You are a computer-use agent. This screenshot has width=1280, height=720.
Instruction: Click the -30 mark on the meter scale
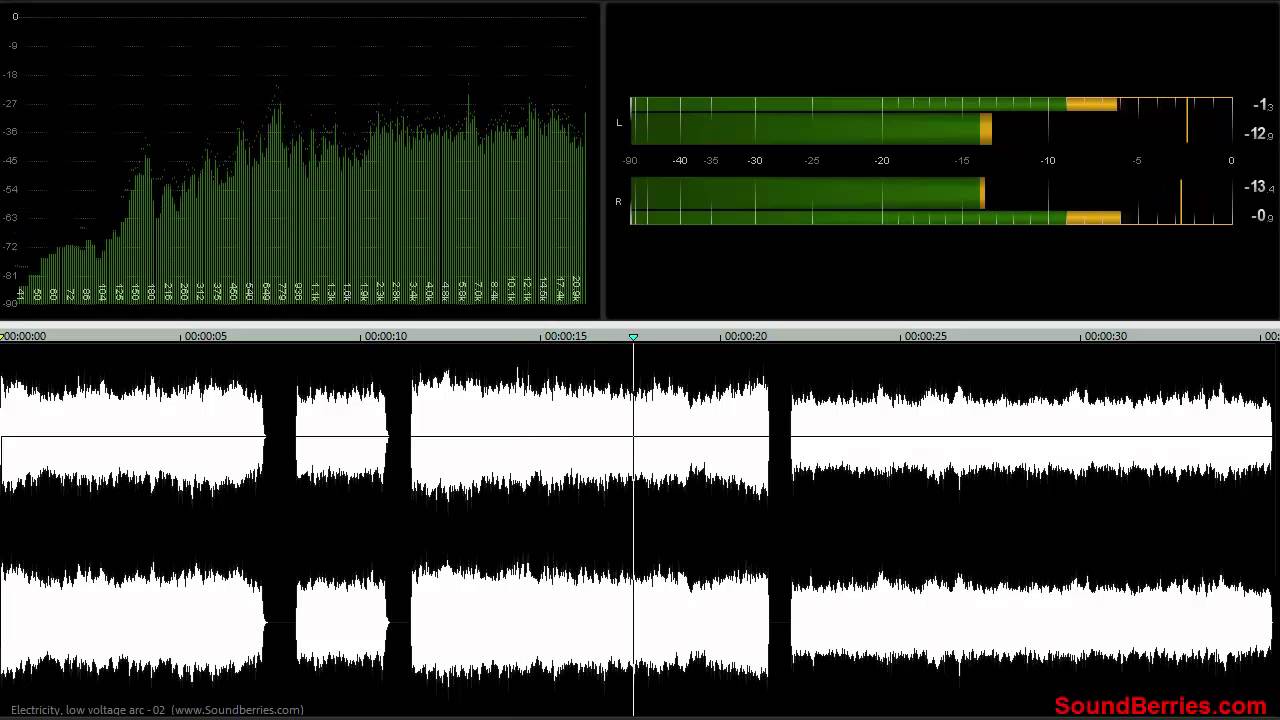755,161
